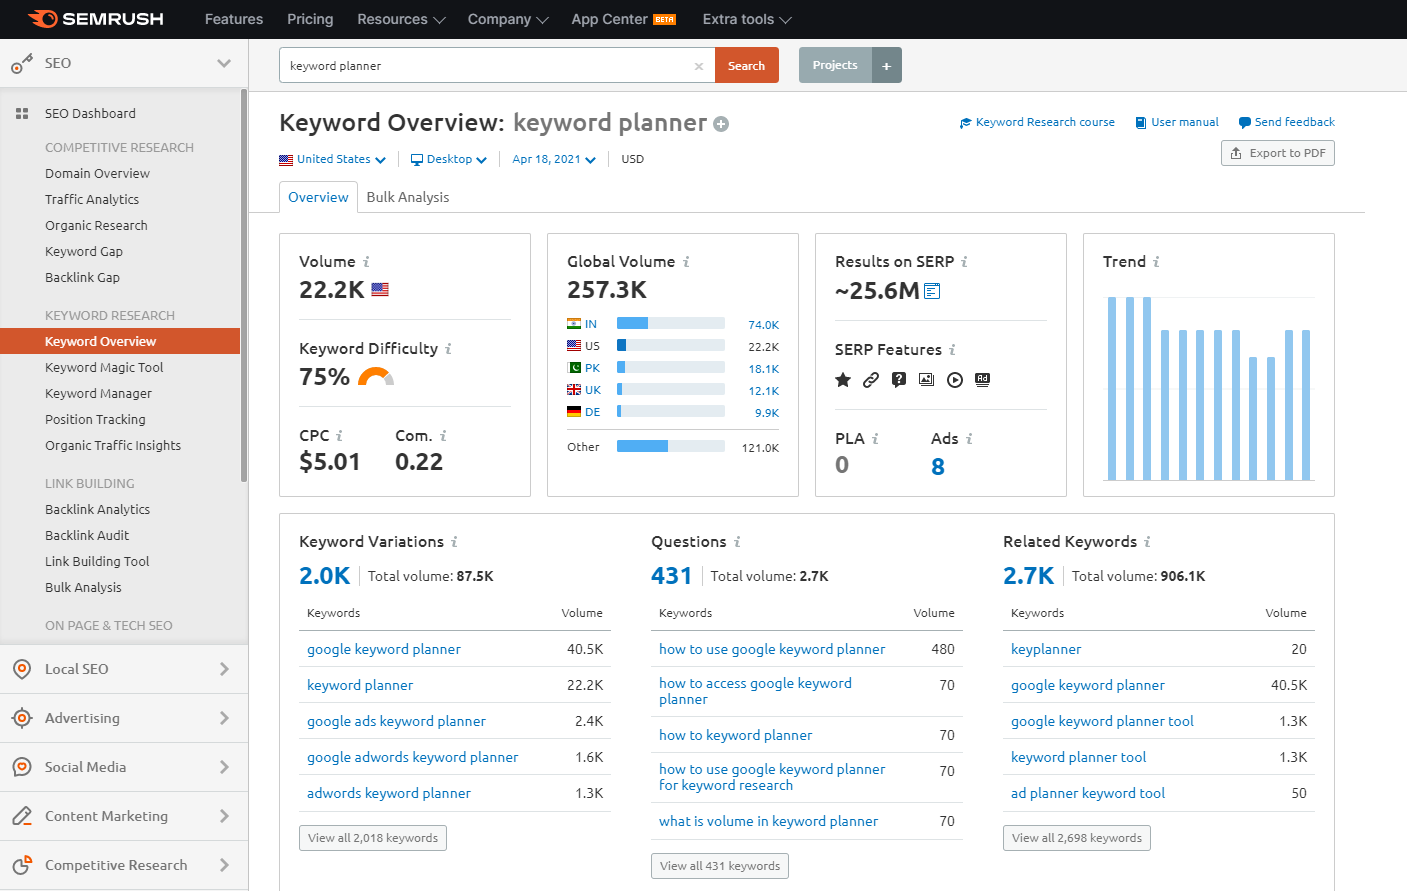Viewport: 1407px width, 891px height.
Task: Click the SERP Features info icon
Action: point(952,350)
